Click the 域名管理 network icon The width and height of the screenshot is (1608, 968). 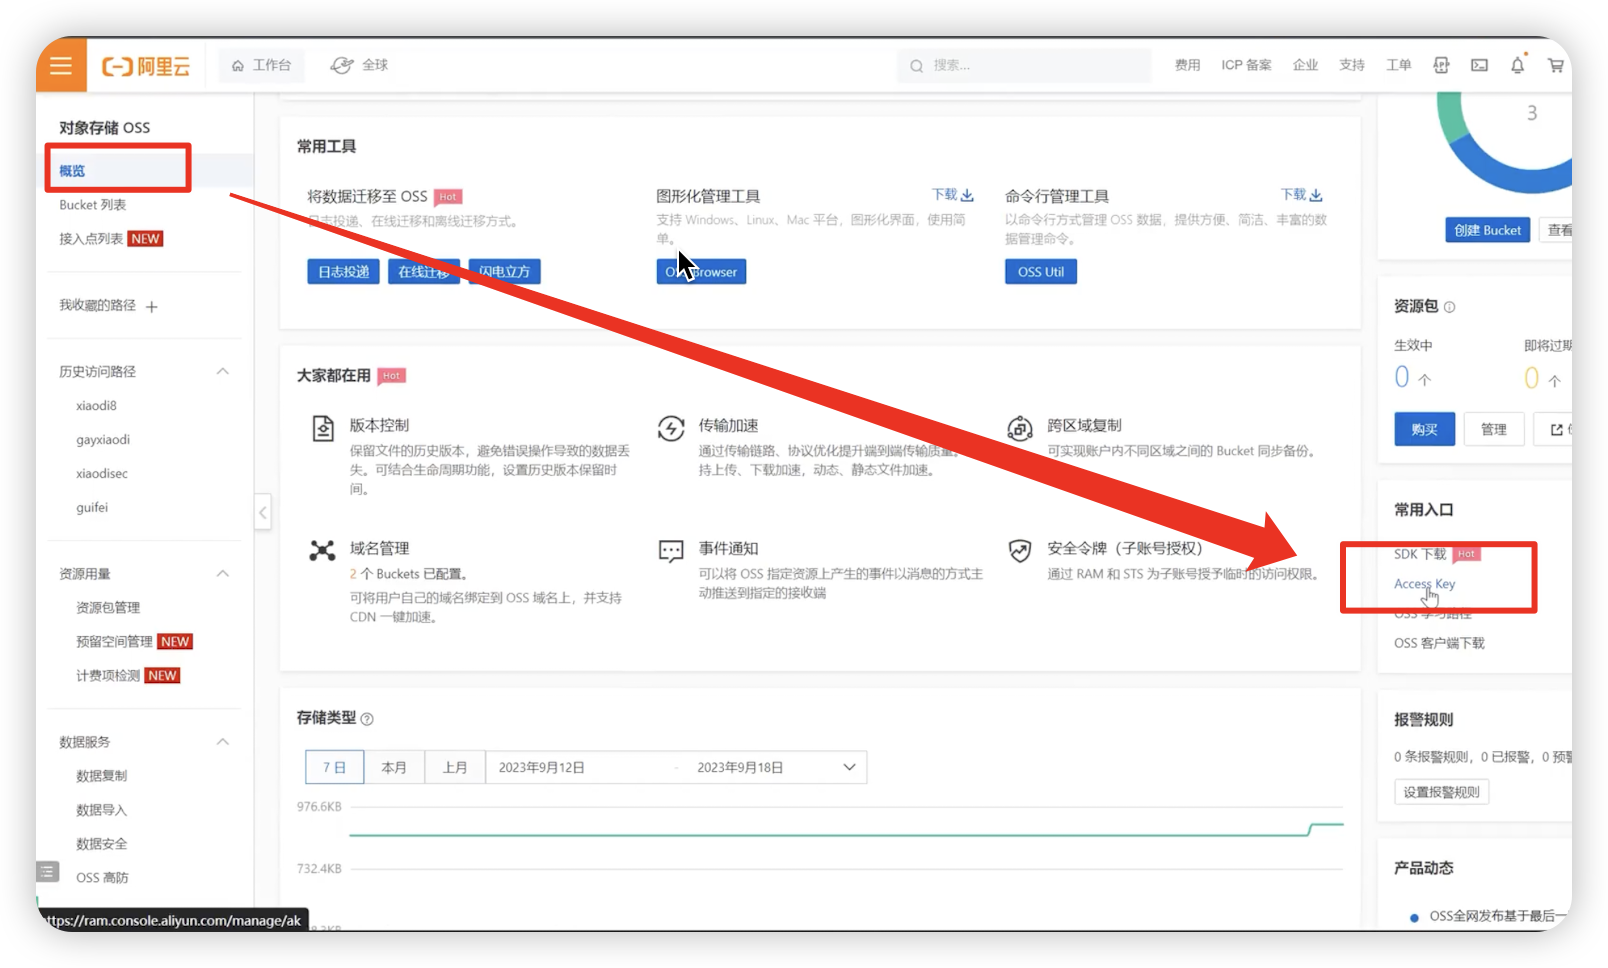(x=322, y=551)
